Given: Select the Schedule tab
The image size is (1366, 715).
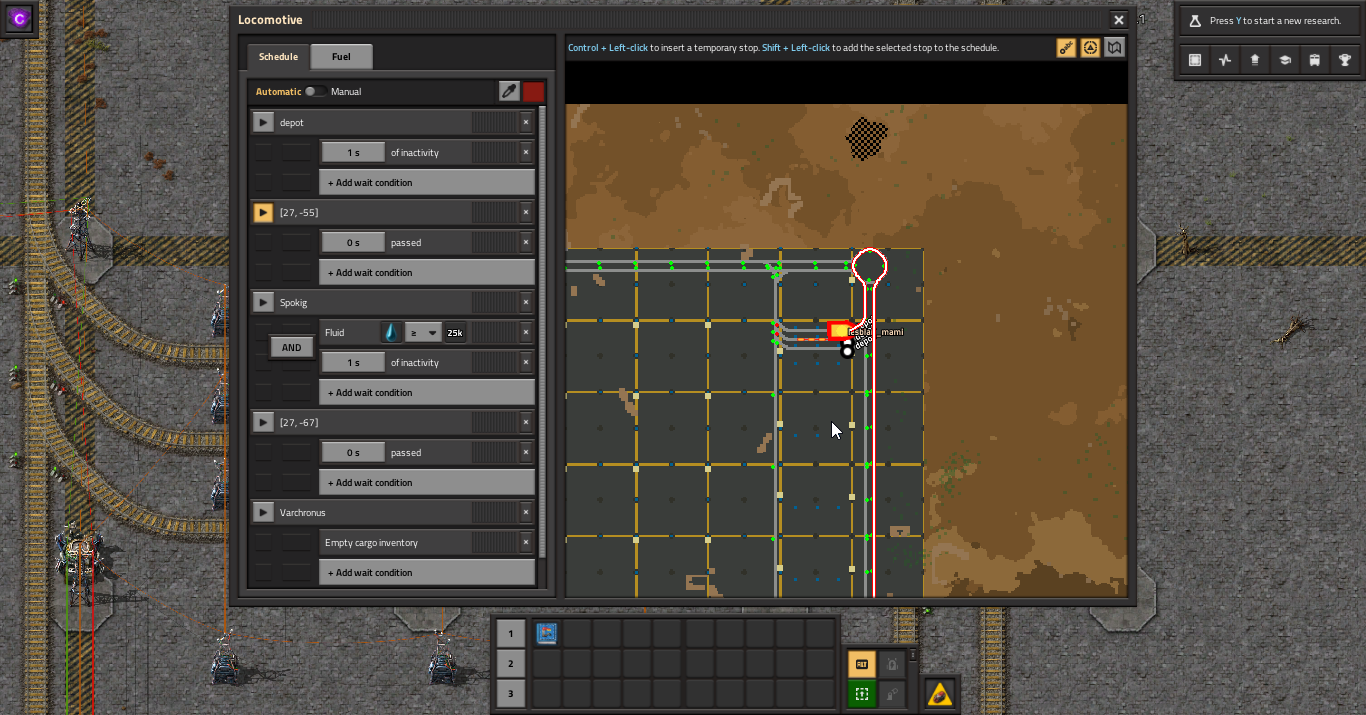Looking at the screenshot, I should click(x=279, y=57).
